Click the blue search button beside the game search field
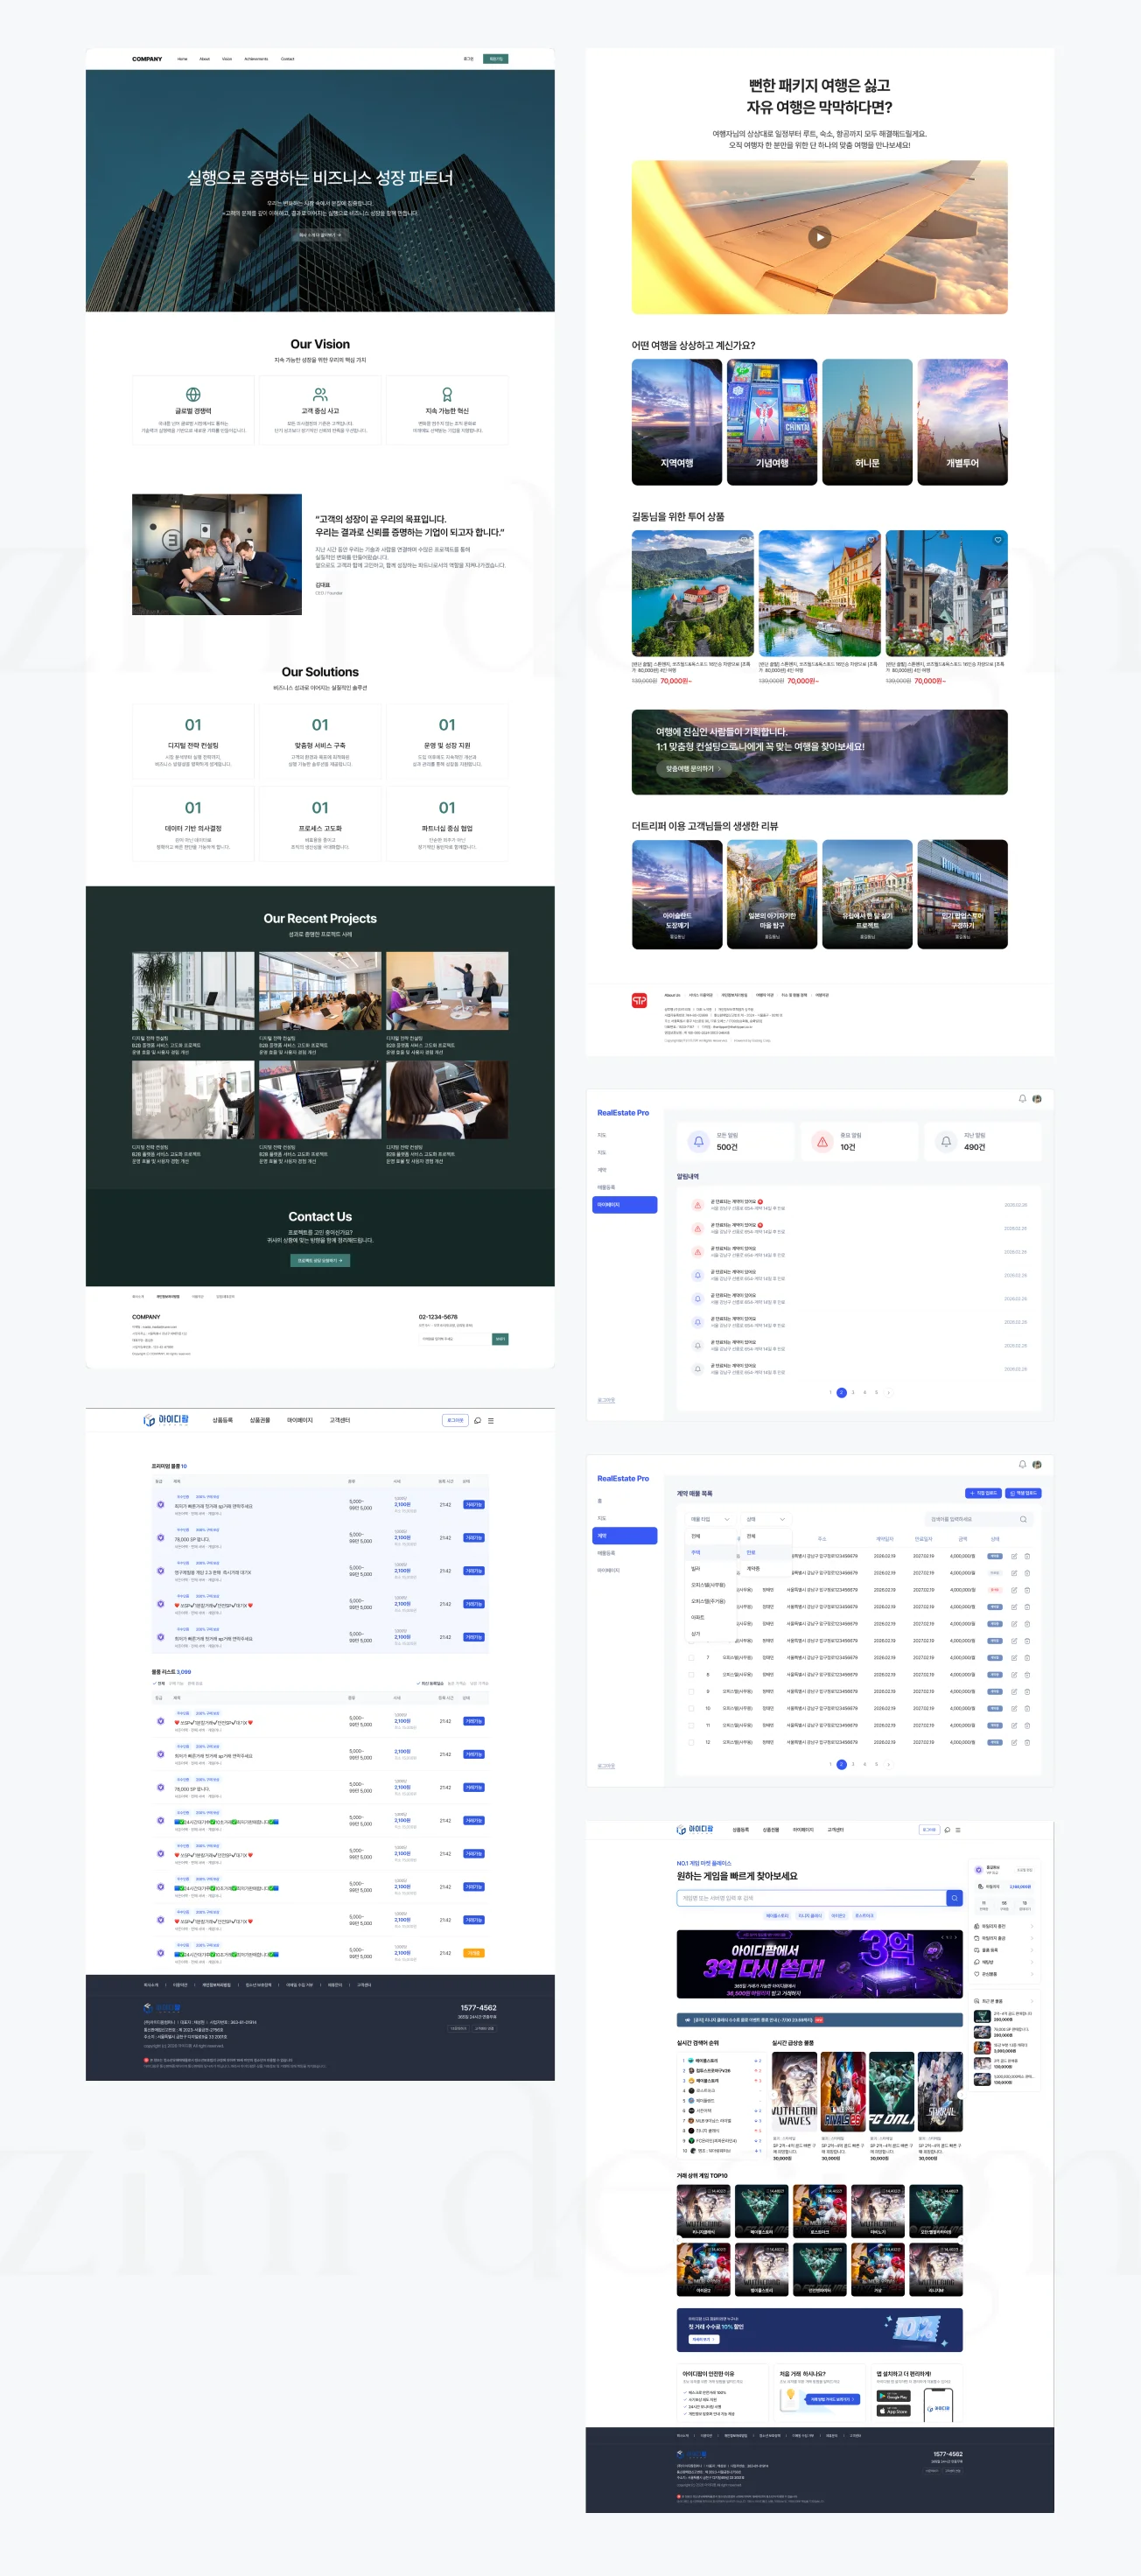The width and height of the screenshot is (1141, 2576). (954, 1898)
